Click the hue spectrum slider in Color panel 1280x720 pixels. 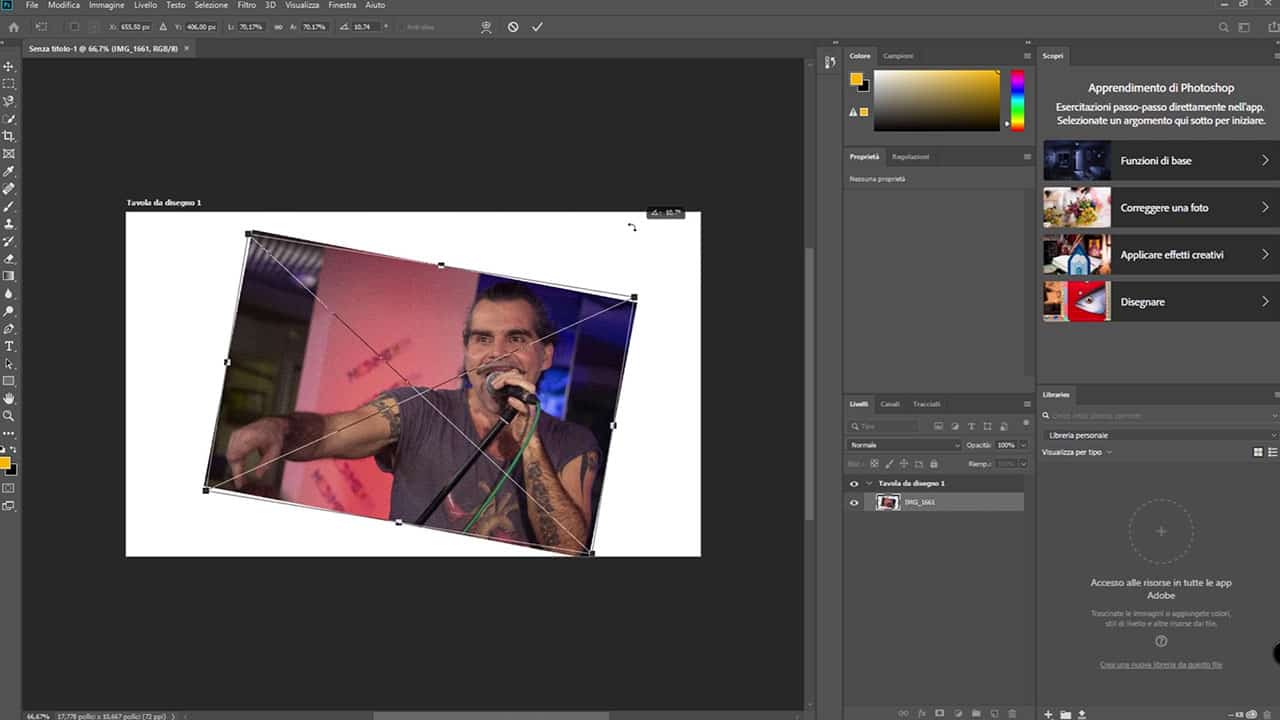[1017, 100]
